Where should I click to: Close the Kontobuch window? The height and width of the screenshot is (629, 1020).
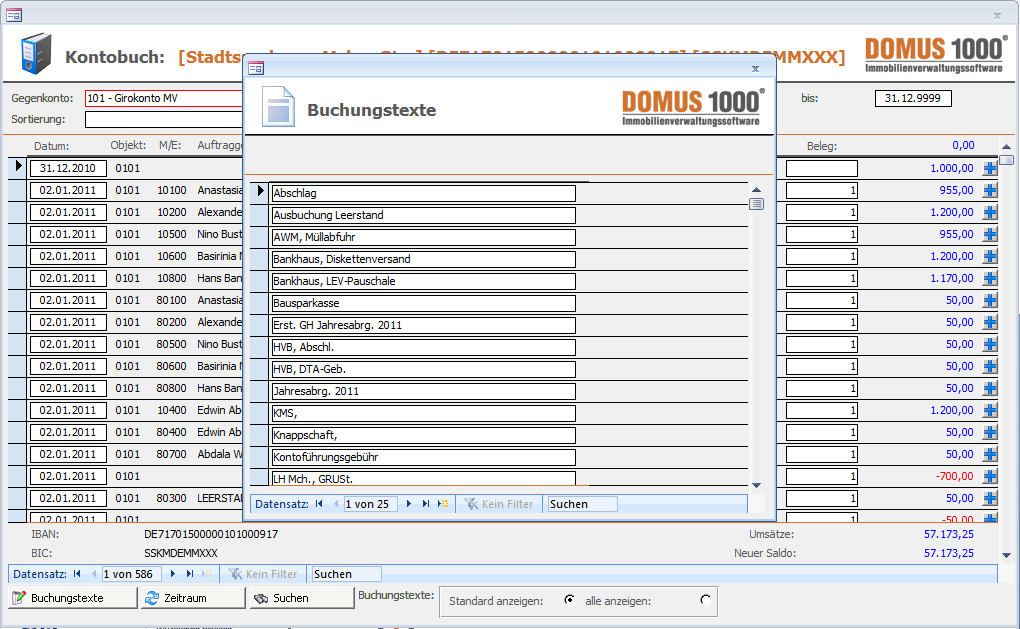[997, 16]
